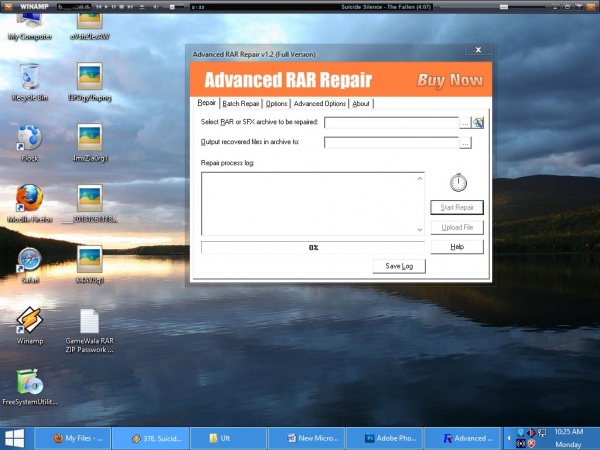
Task: Close the Advanced RAR Repair window
Action: coord(478,50)
